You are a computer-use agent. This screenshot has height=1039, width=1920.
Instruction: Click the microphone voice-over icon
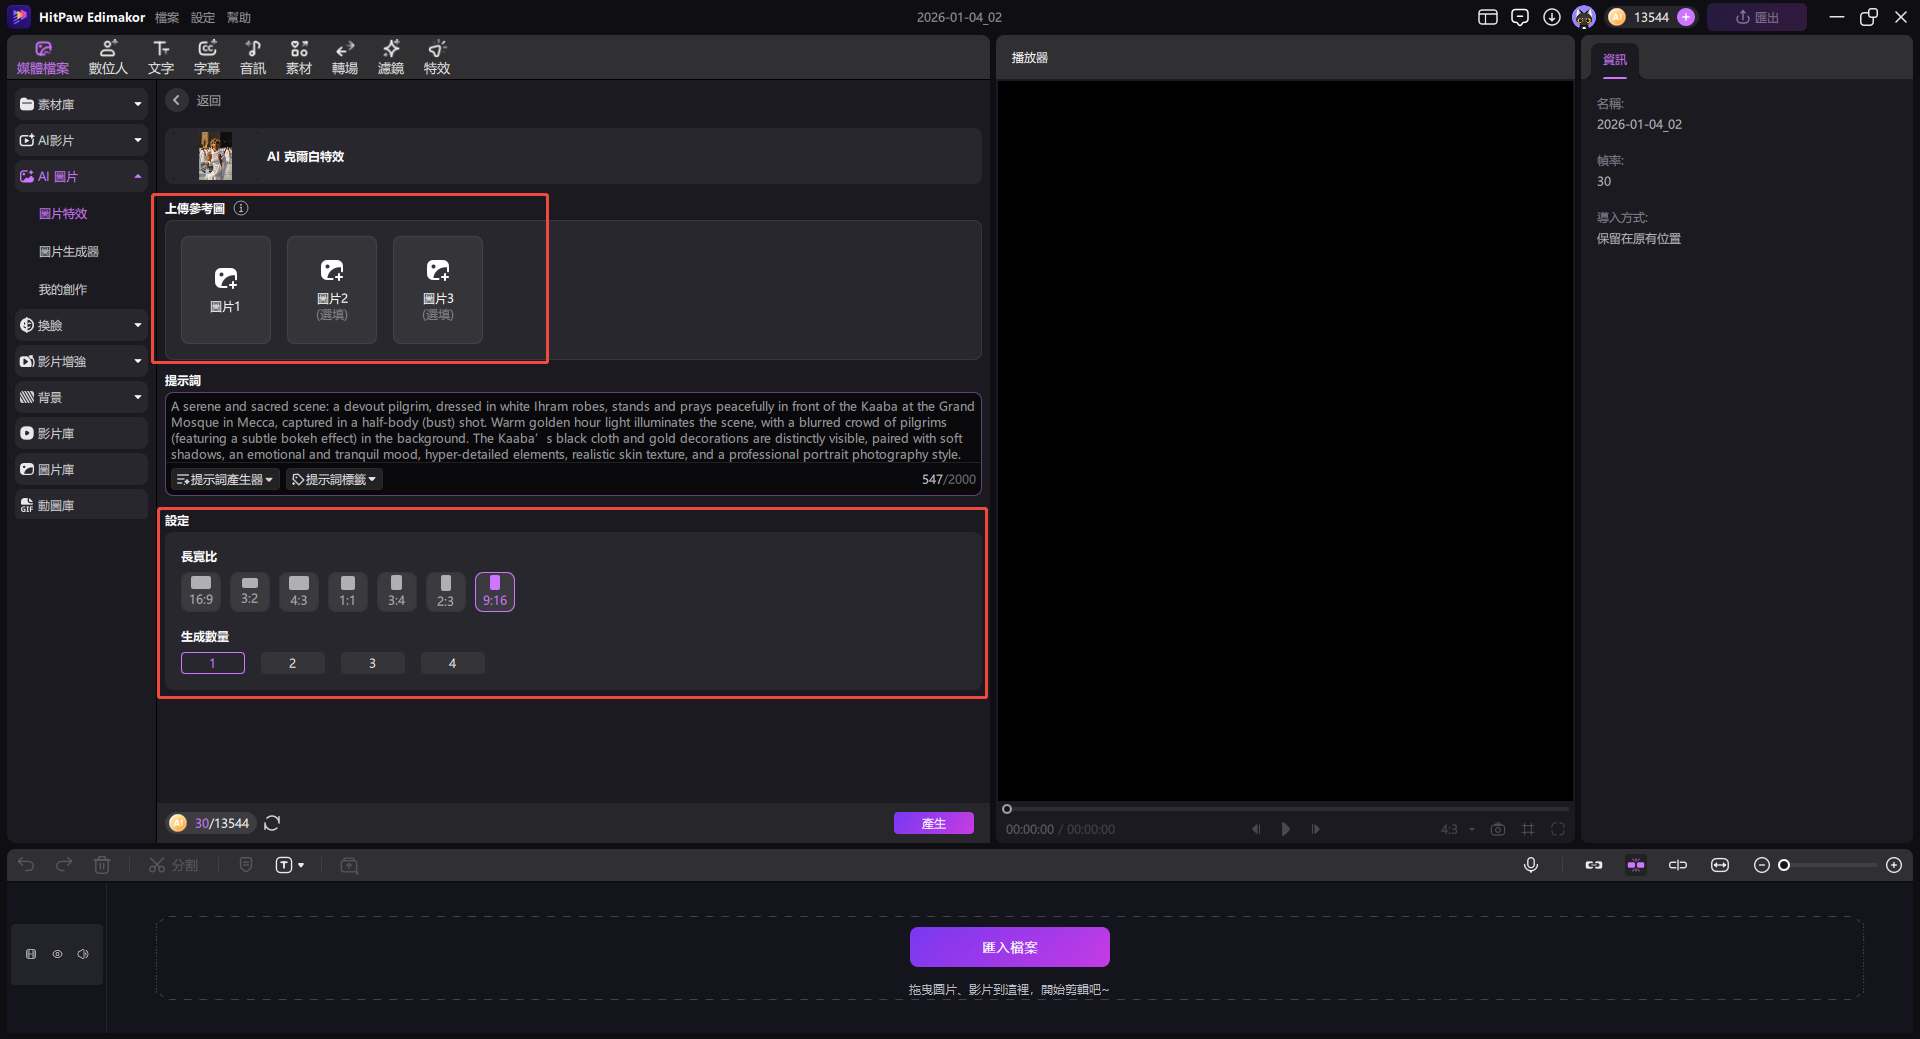(1530, 865)
